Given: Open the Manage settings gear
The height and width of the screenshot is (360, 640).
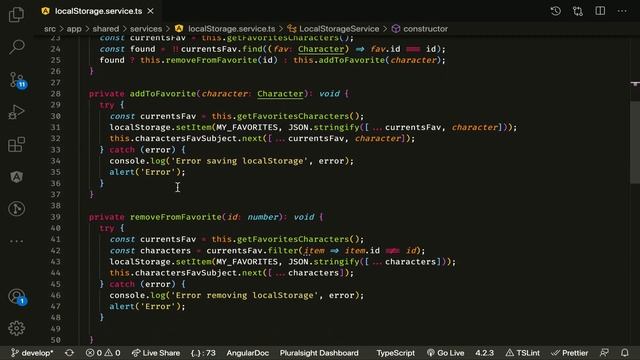Looking at the screenshot, I should (16, 328).
